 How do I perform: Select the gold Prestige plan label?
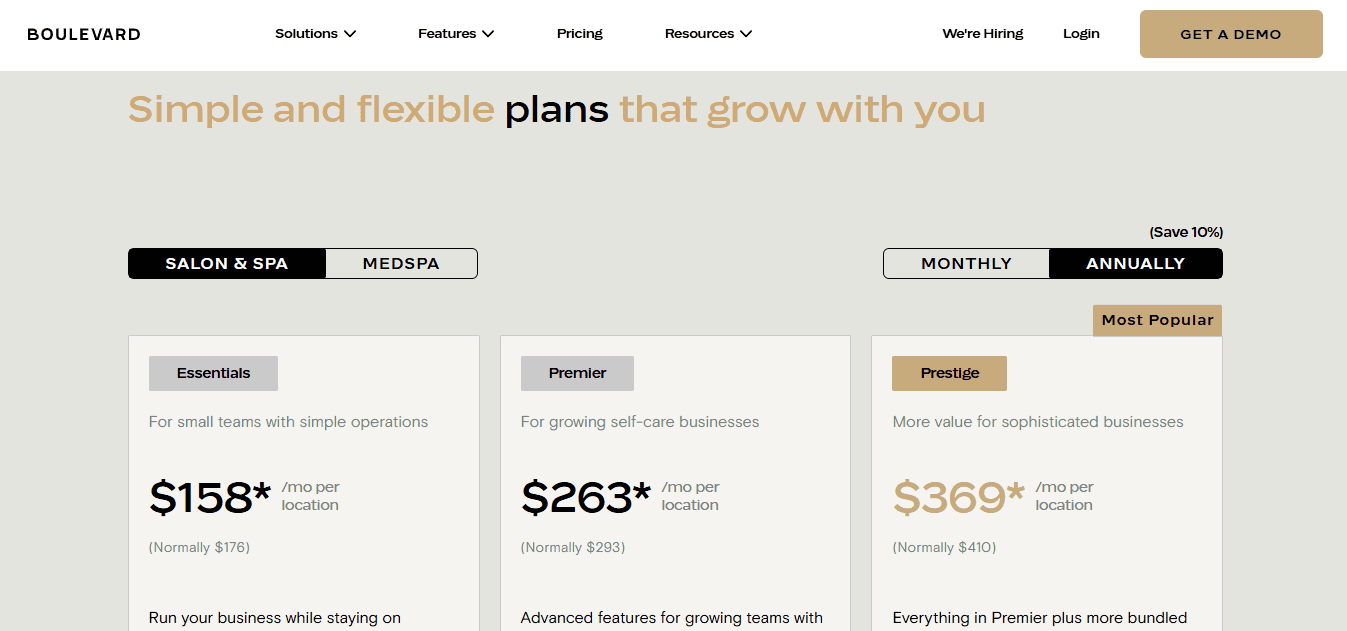click(x=949, y=373)
